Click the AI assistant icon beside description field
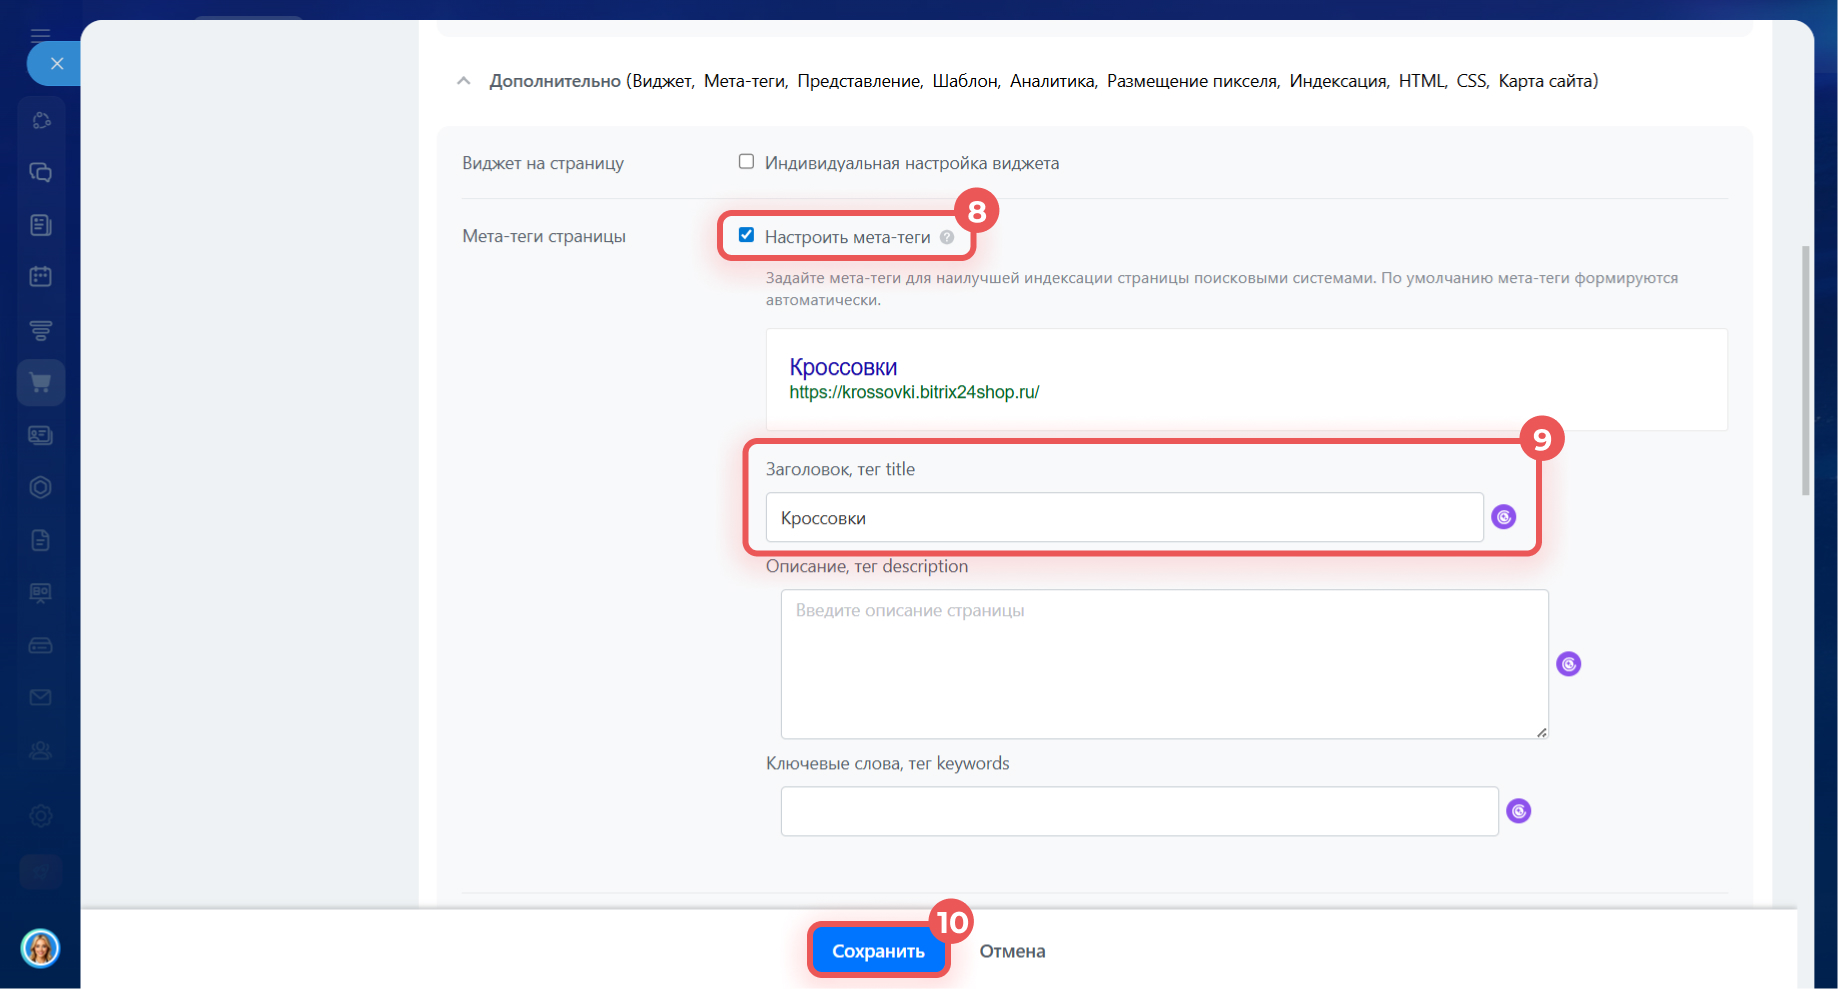 pyautogui.click(x=1568, y=664)
